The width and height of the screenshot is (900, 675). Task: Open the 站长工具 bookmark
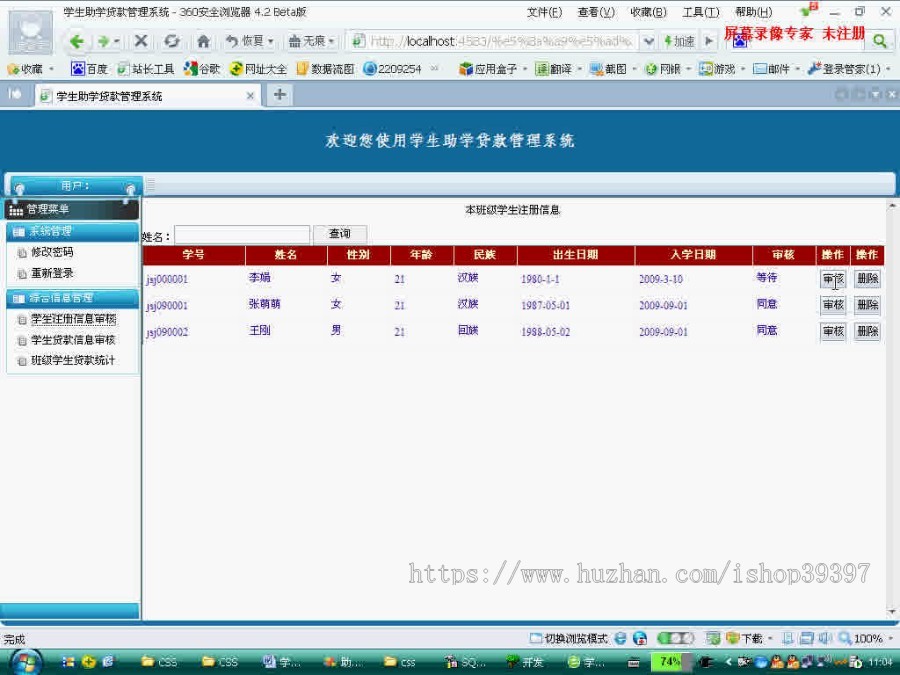[146, 69]
